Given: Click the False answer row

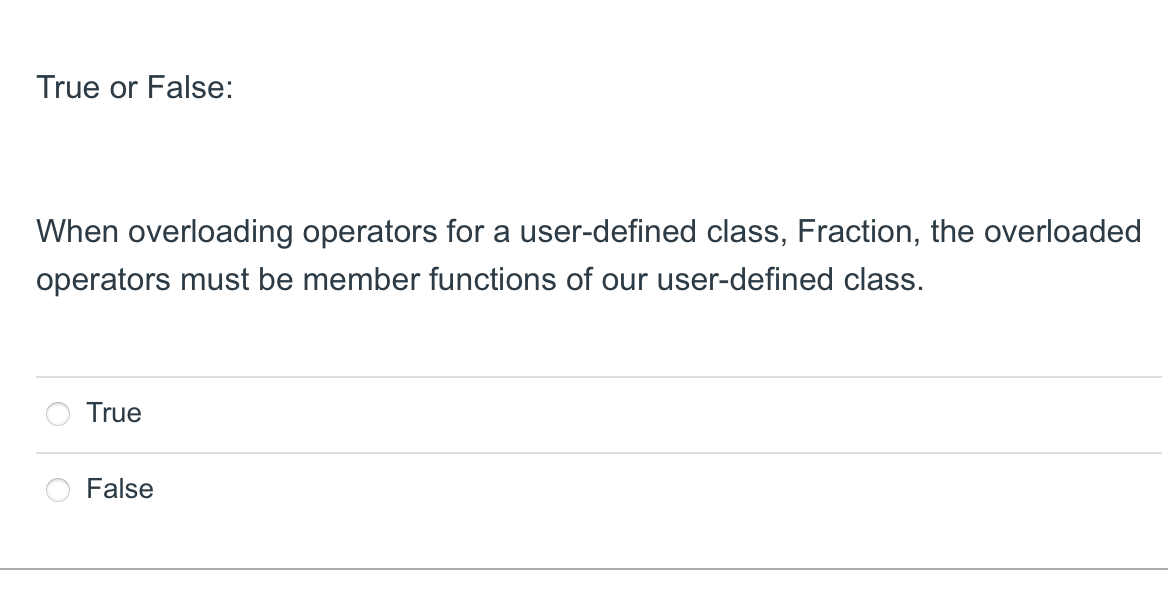Looking at the screenshot, I should [400, 489].
